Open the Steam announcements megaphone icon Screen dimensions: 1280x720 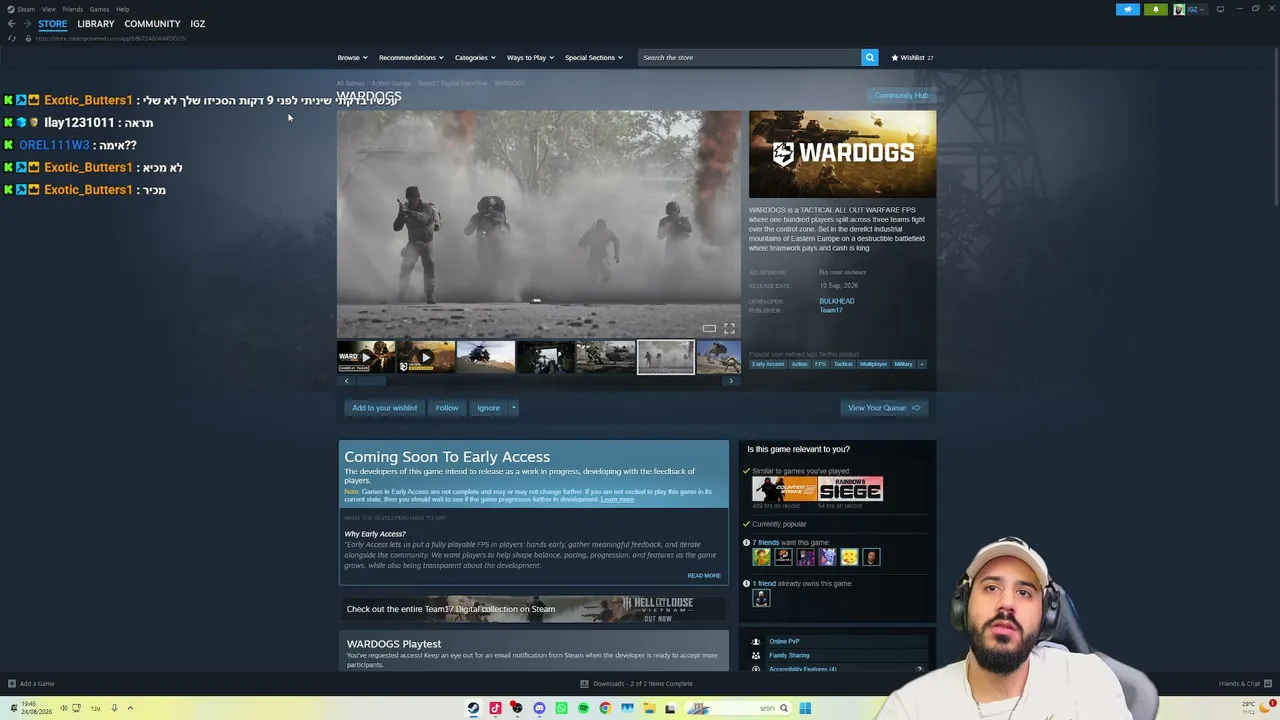1127,9
